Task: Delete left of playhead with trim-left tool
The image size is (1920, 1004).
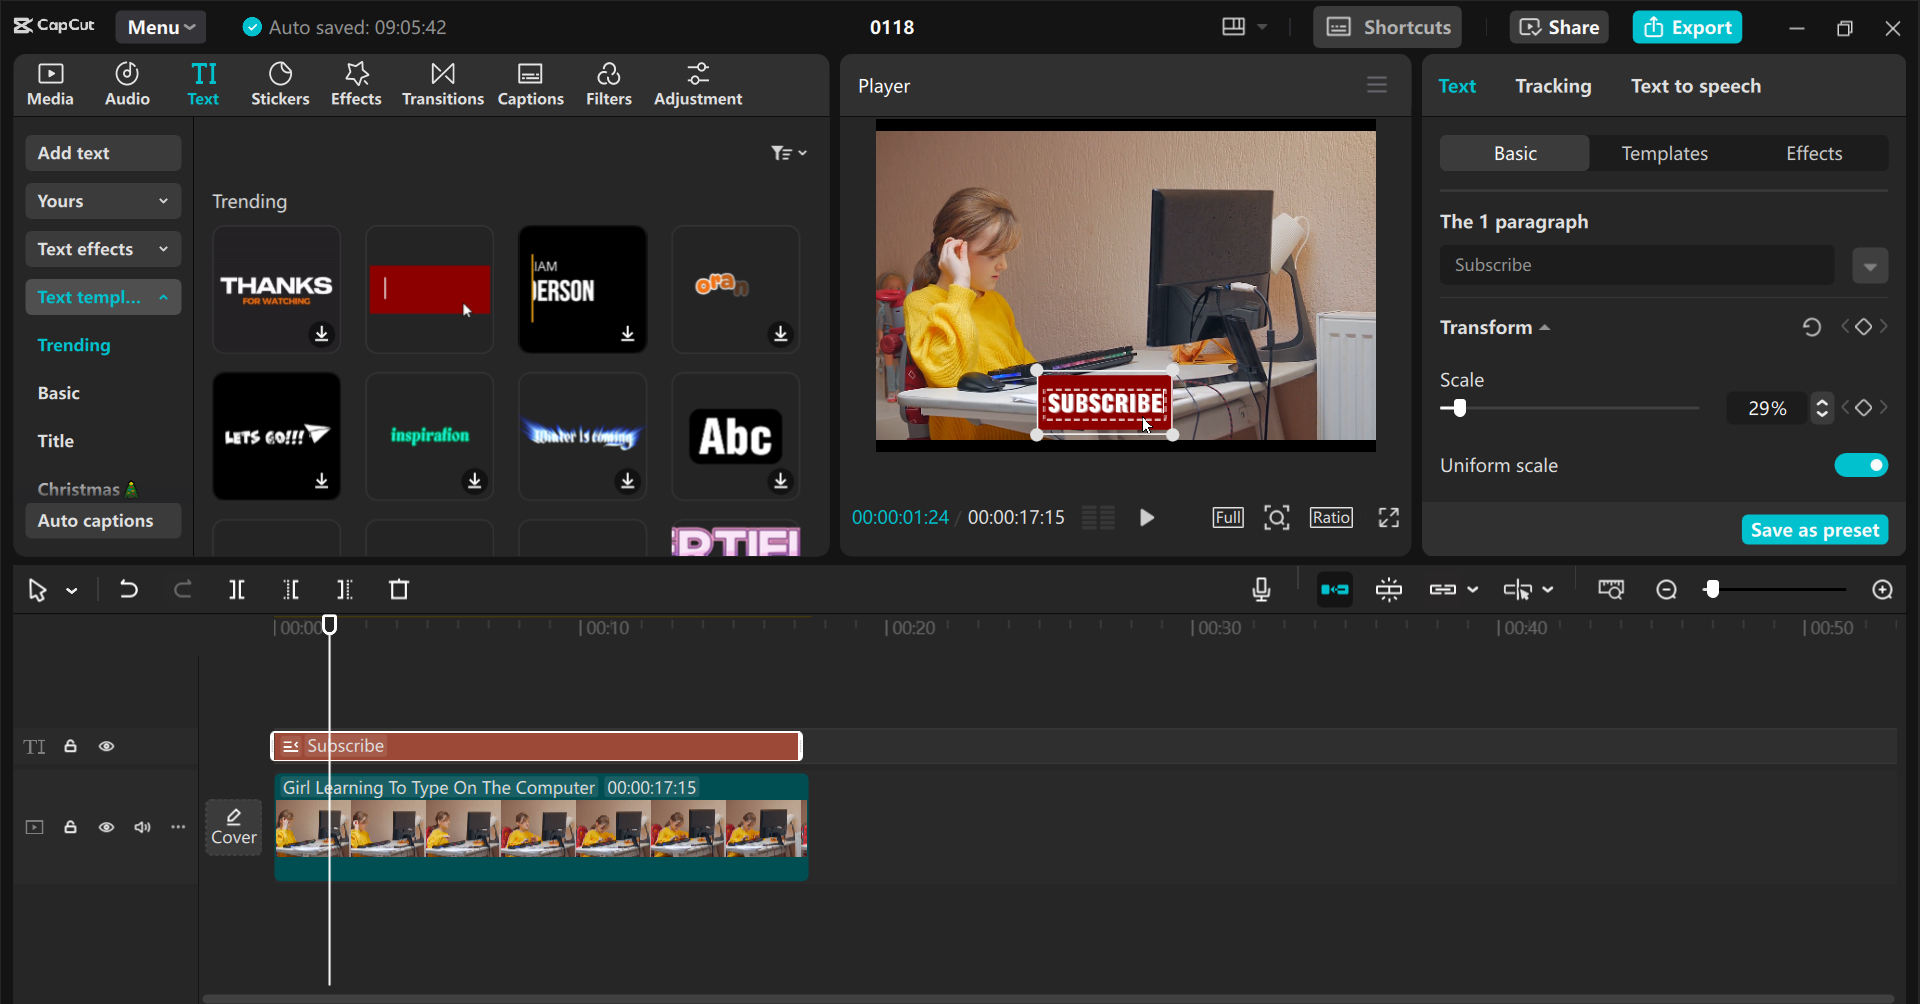Action: click(x=291, y=590)
